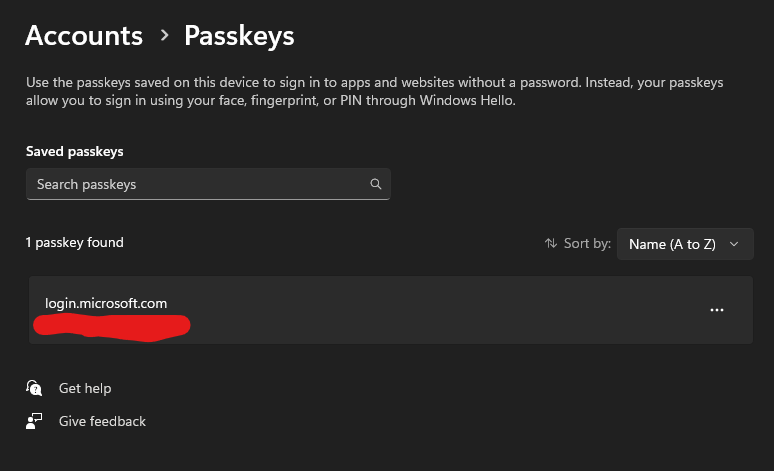
Task: Click the Get help icon
Action: pos(35,388)
